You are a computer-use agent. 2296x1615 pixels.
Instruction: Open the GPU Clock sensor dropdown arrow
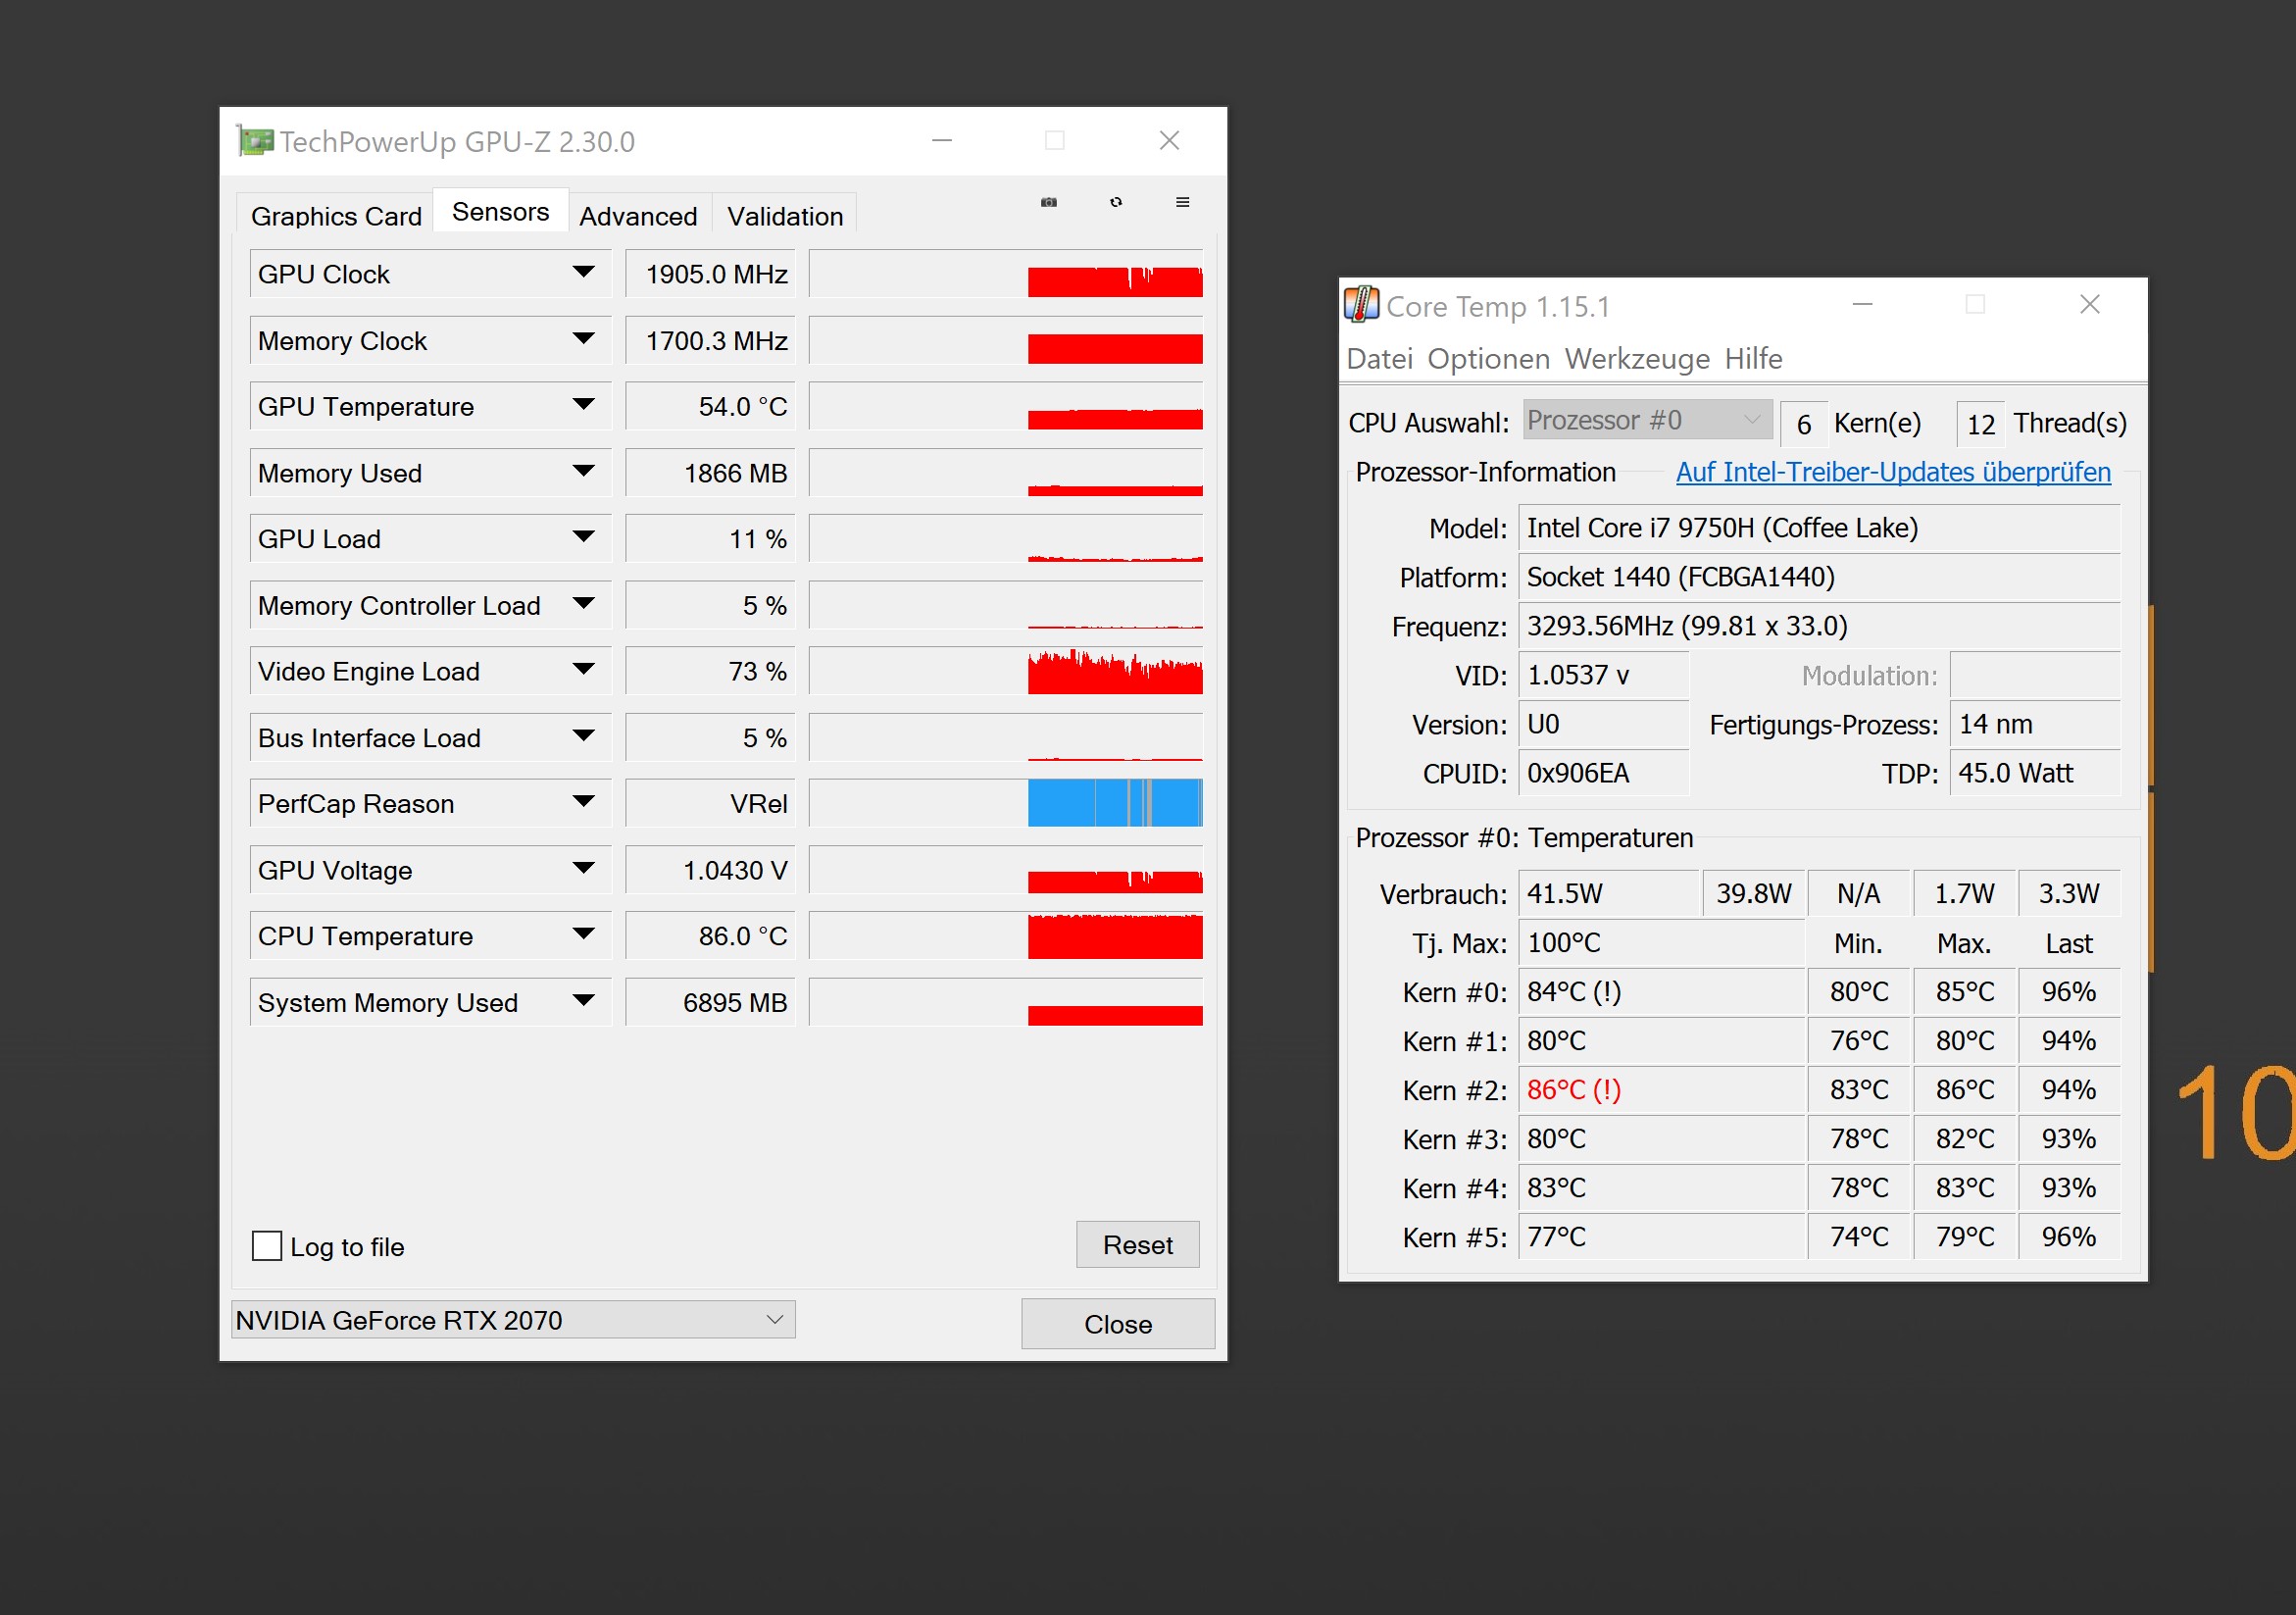[x=584, y=273]
